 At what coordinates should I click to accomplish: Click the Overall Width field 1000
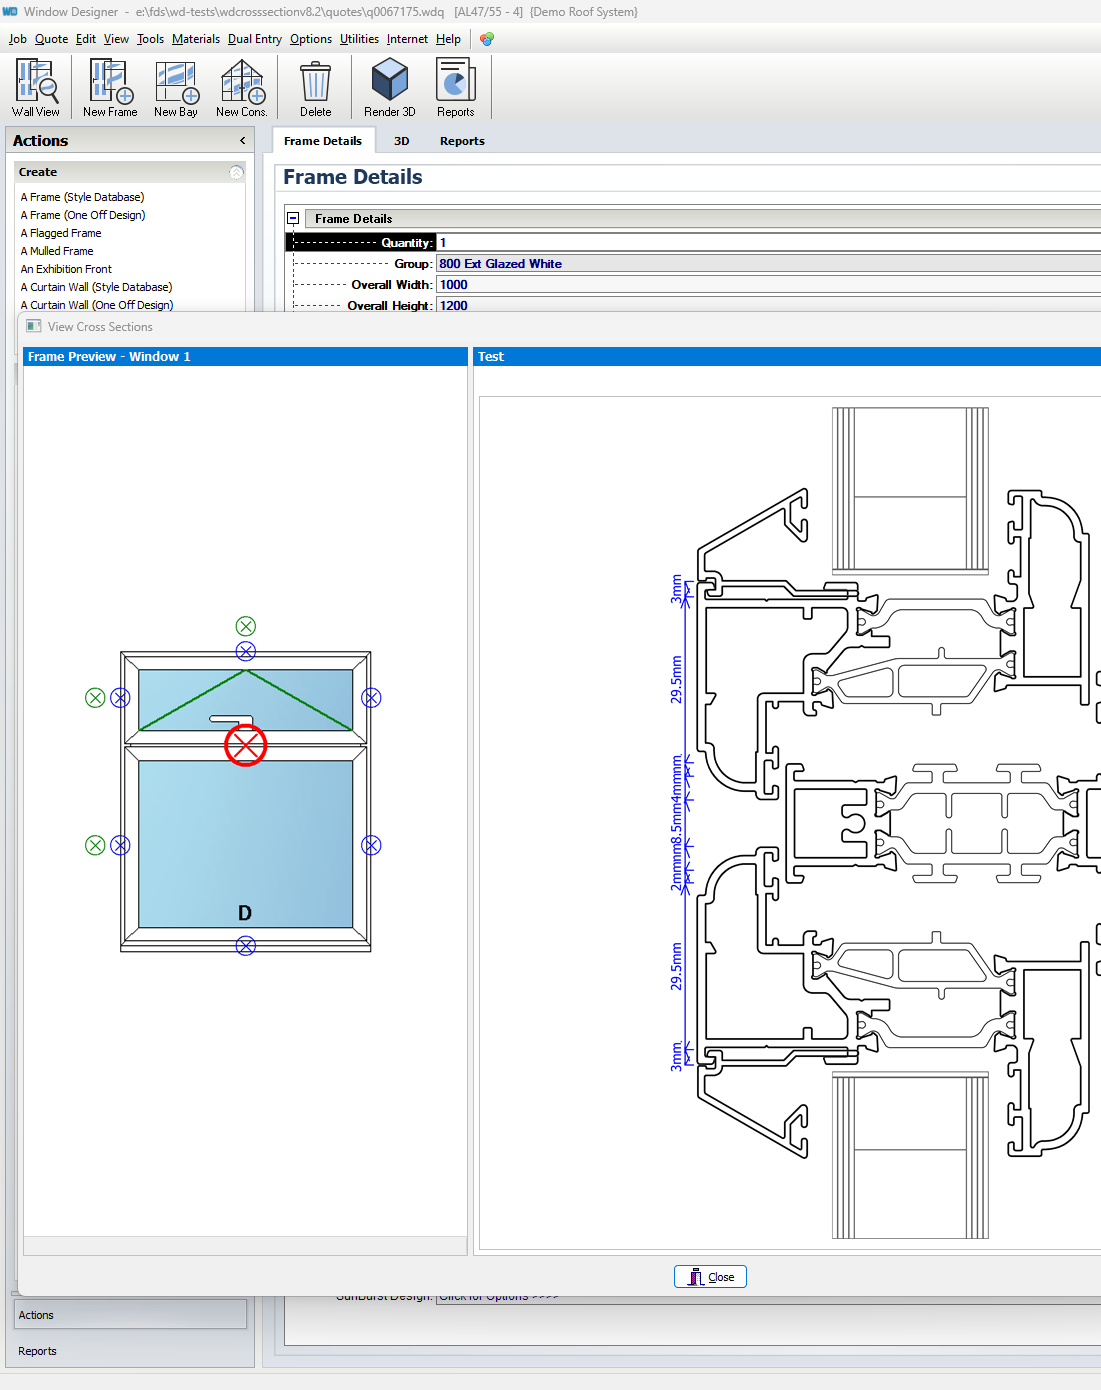coord(768,285)
